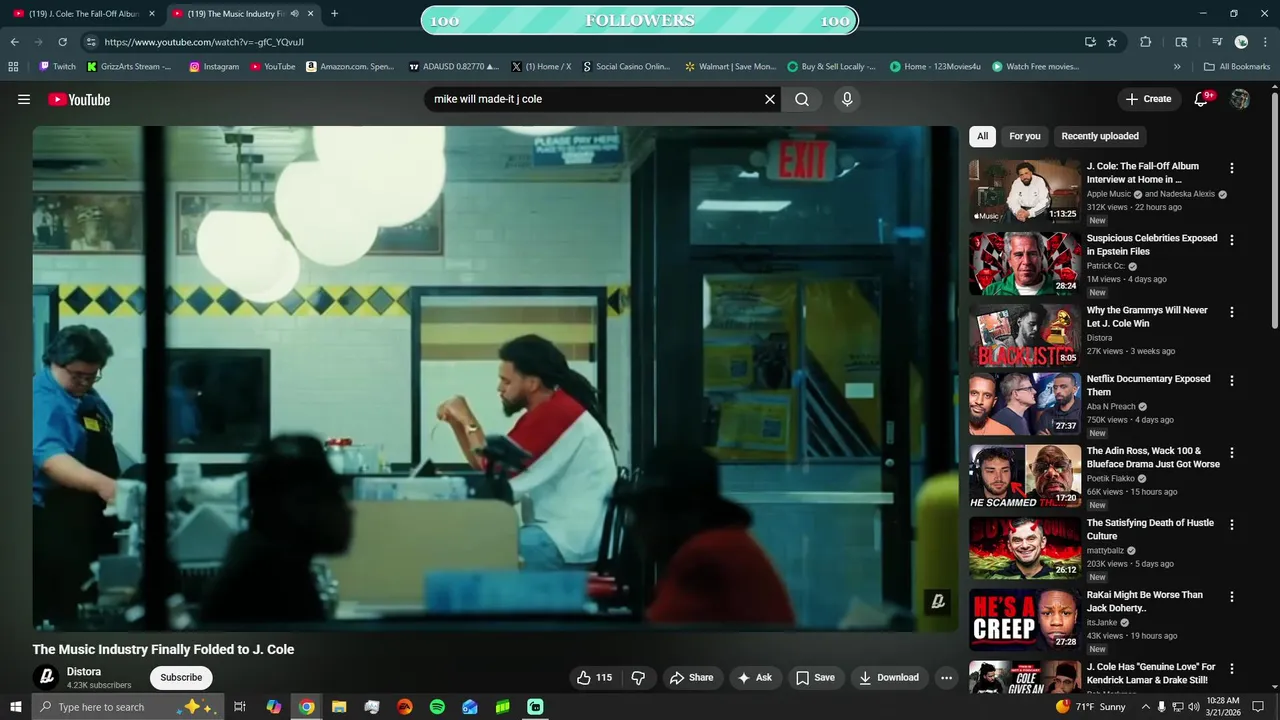This screenshot has height=720, width=1280.
Task: Open the EA app from the taskbar
Action: click(404, 707)
